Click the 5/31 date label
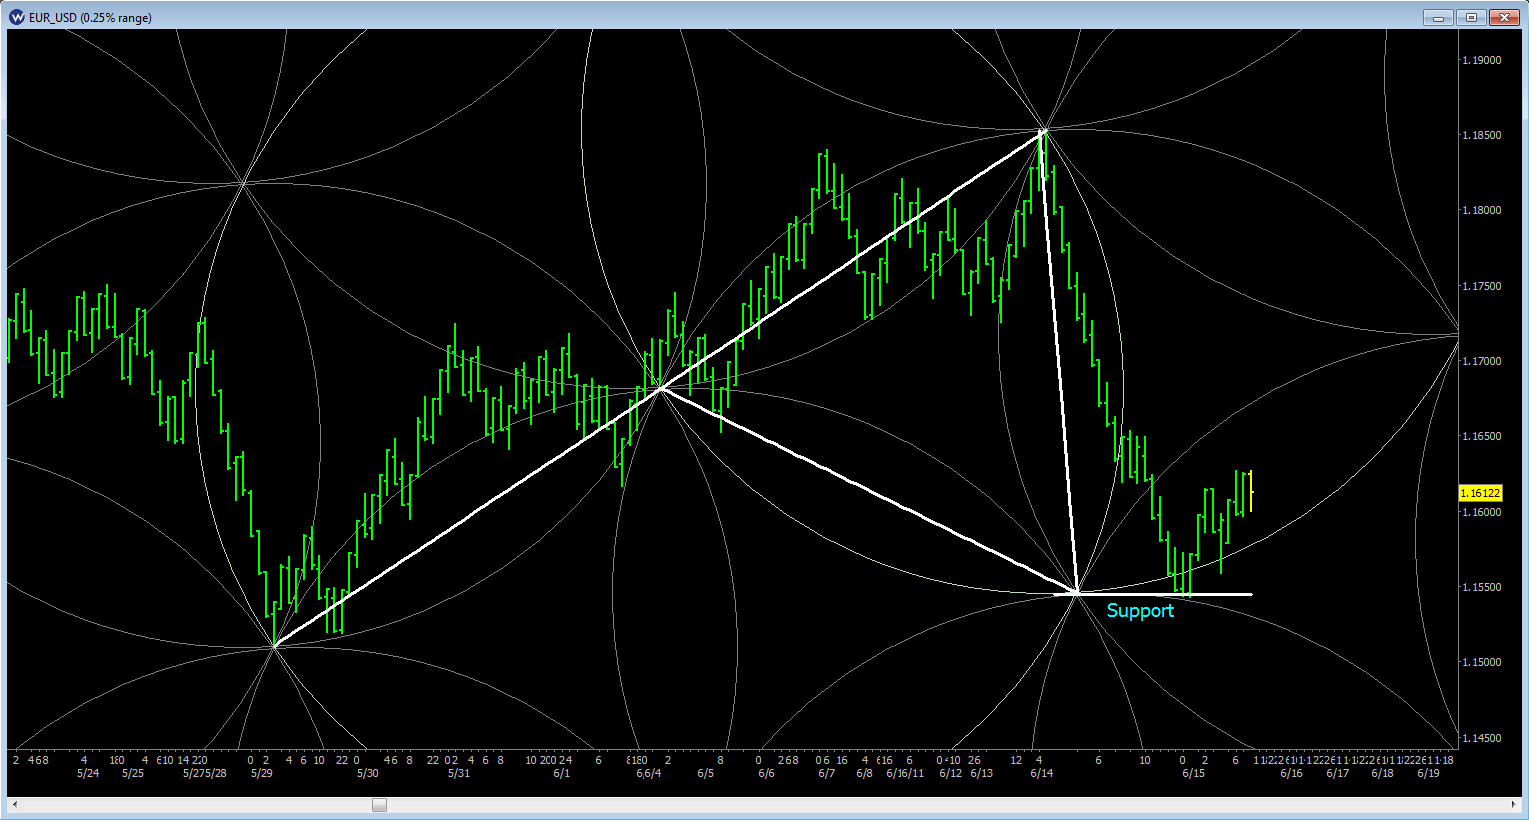 (x=458, y=773)
